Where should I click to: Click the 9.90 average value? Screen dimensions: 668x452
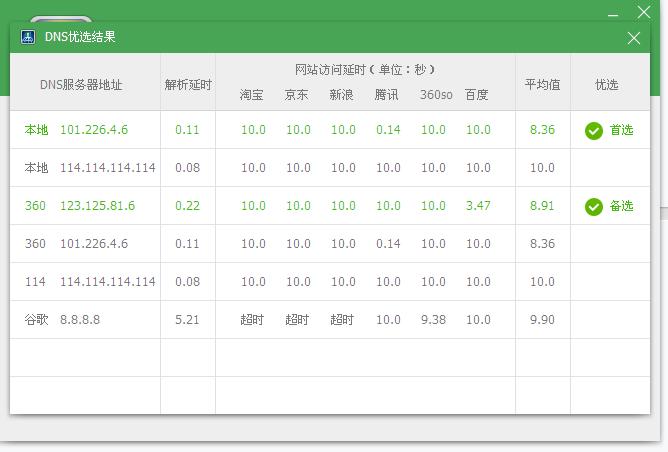point(542,319)
